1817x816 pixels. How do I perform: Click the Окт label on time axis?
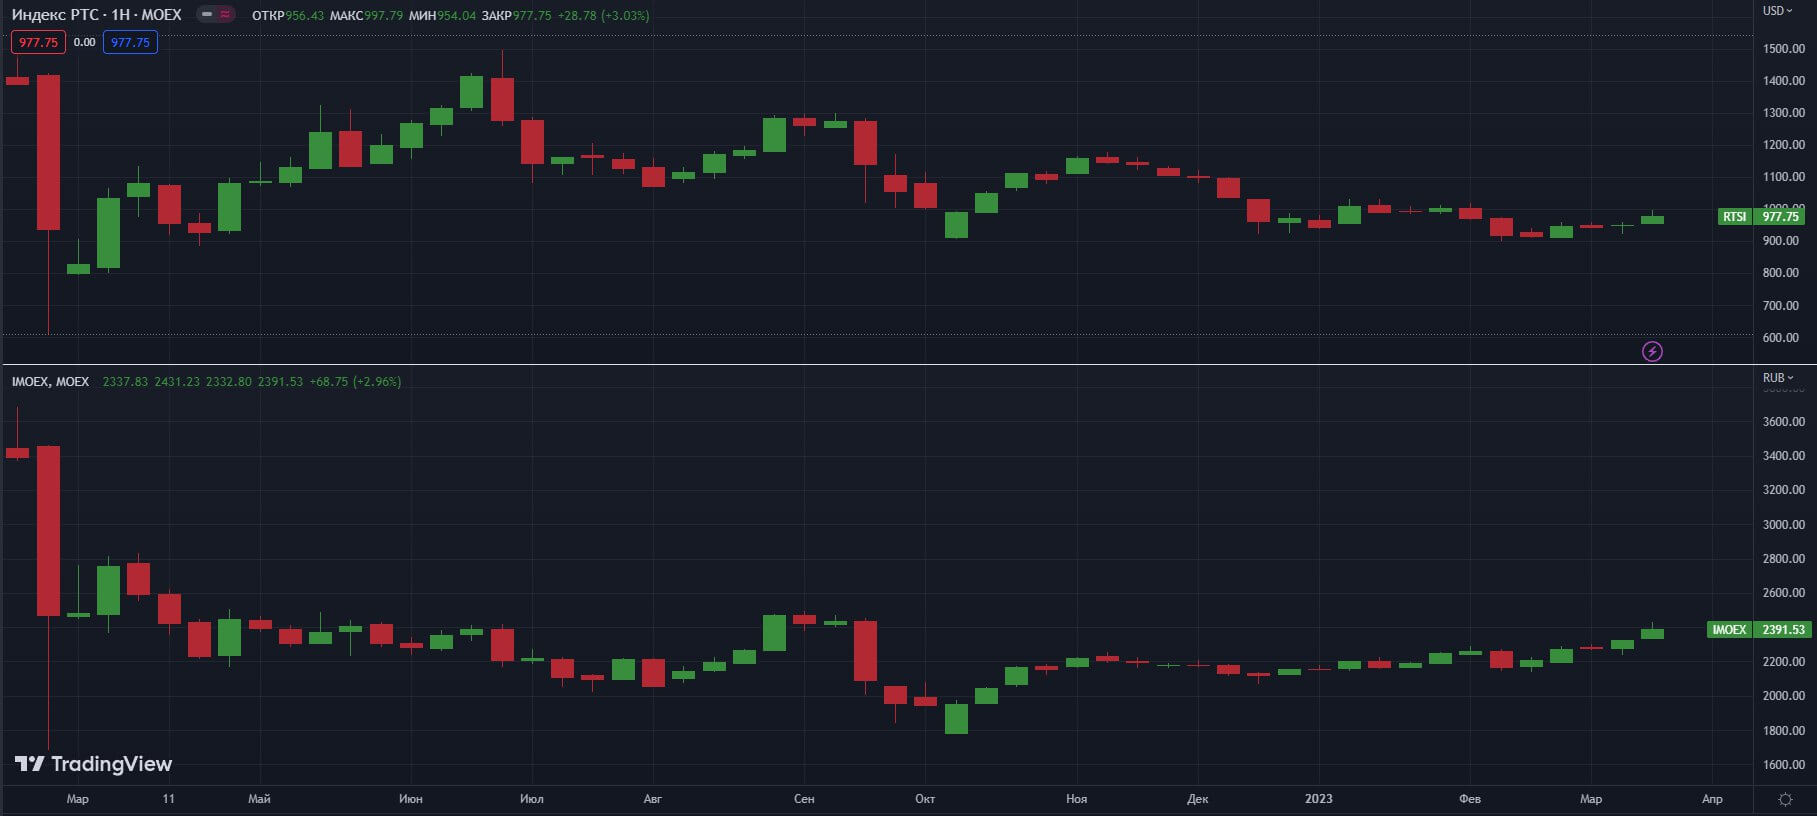click(x=925, y=799)
